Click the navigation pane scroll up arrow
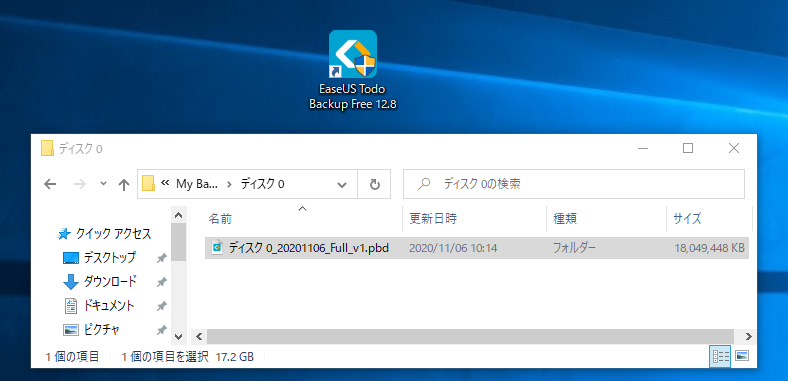The height and width of the screenshot is (381, 788). (x=178, y=215)
